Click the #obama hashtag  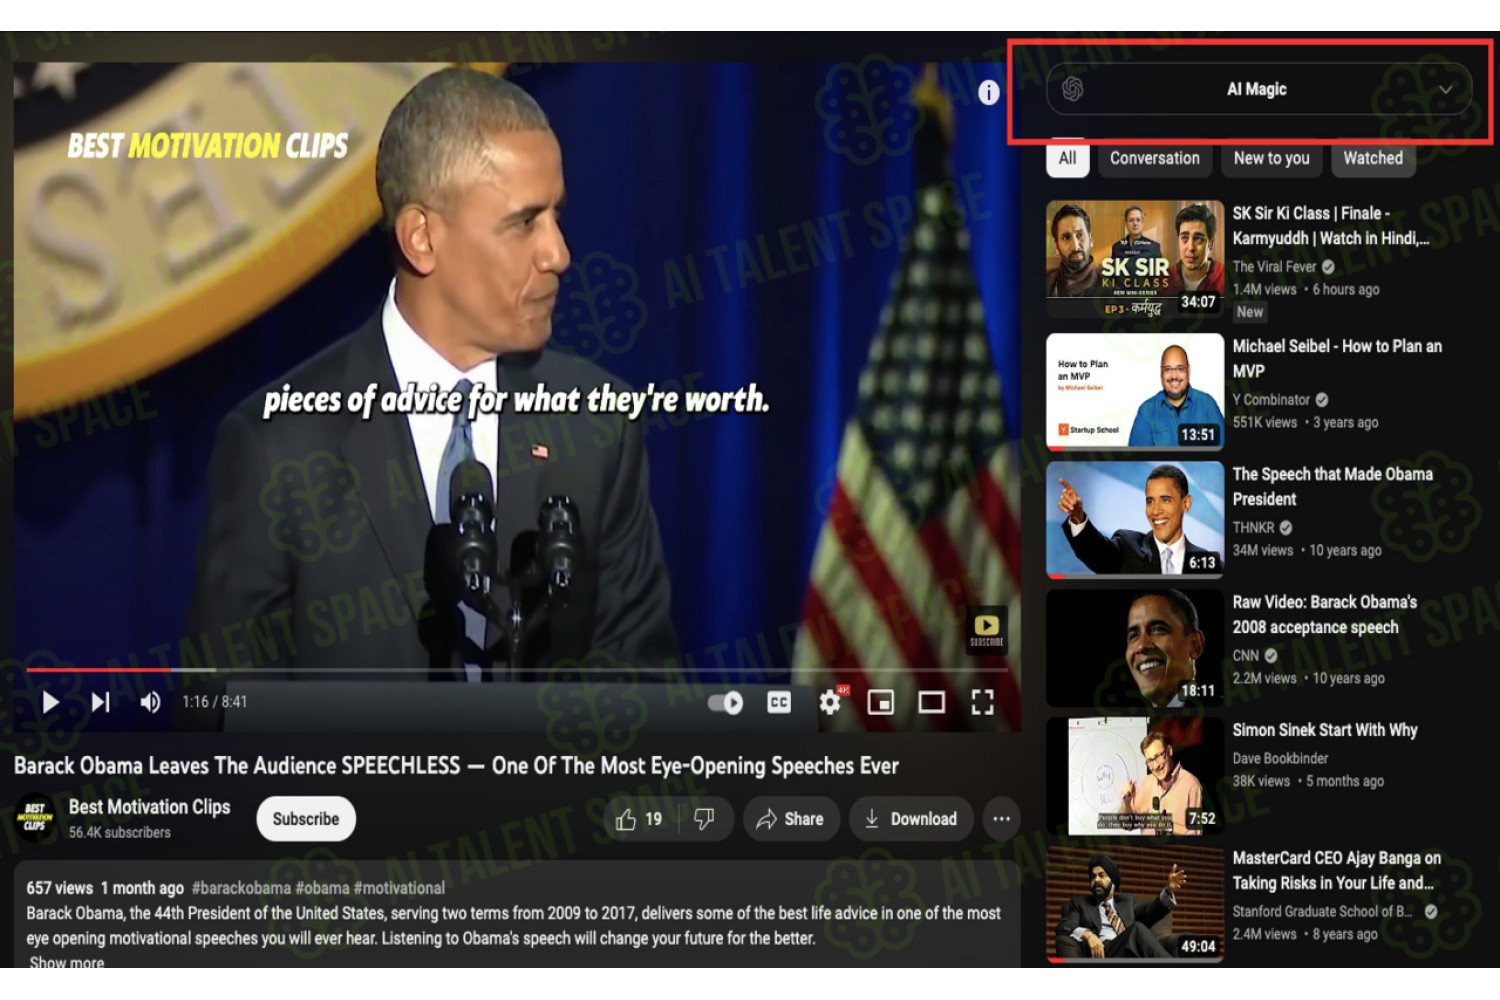click(322, 888)
